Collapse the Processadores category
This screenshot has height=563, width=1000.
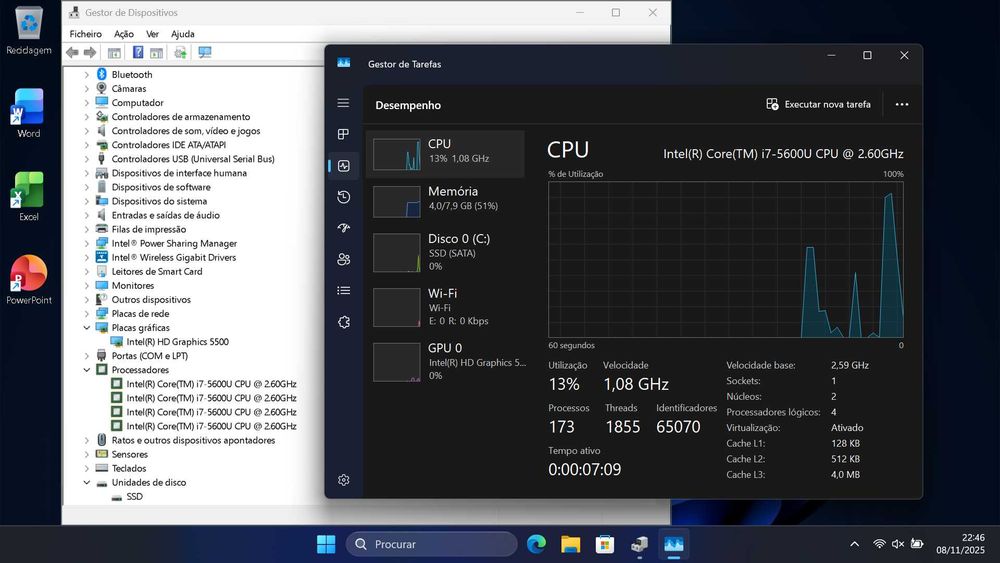(87, 370)
